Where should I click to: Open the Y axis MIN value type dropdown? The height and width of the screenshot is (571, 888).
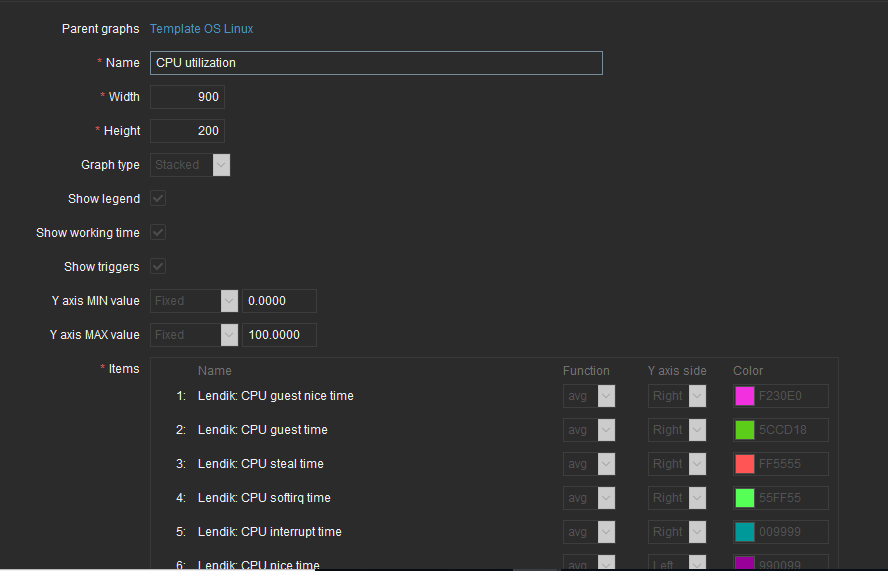pos(194,301)
